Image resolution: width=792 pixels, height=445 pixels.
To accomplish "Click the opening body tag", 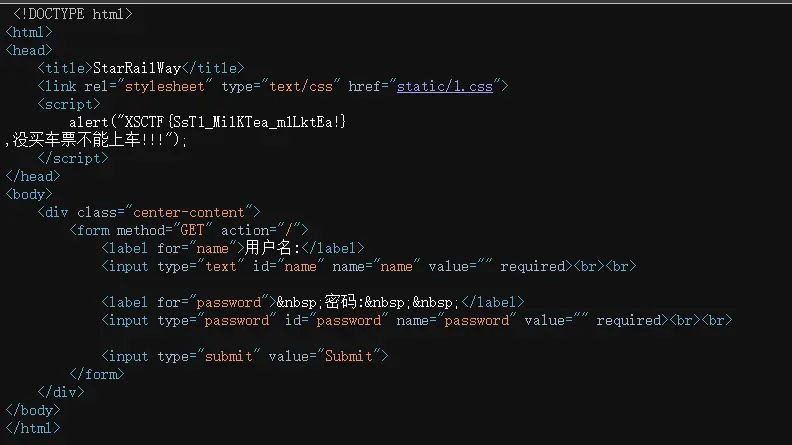I will tap(29, 194).
